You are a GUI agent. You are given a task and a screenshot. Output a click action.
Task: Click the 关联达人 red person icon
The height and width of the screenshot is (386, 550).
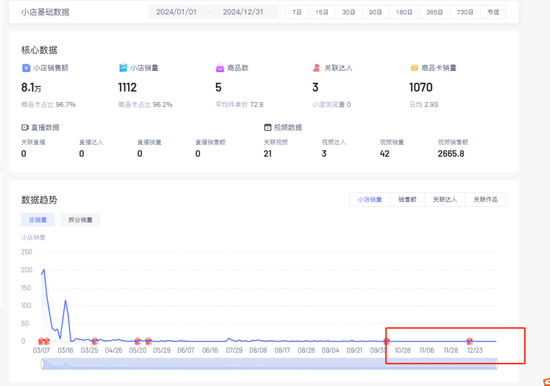pyautogui.click(x=317, y=68)
